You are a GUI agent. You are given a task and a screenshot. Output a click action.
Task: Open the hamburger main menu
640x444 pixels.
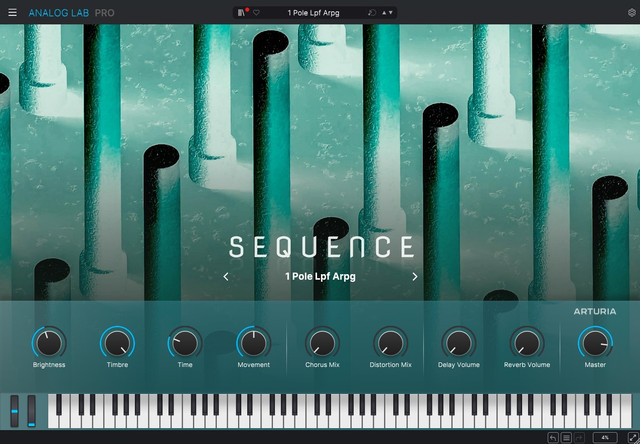[13, 13]
